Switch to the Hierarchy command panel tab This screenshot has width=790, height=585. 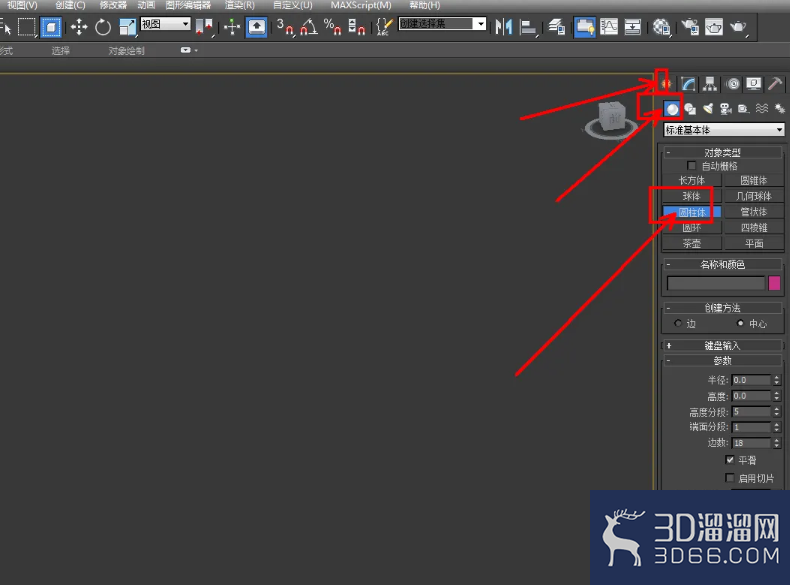coord(710,84)
